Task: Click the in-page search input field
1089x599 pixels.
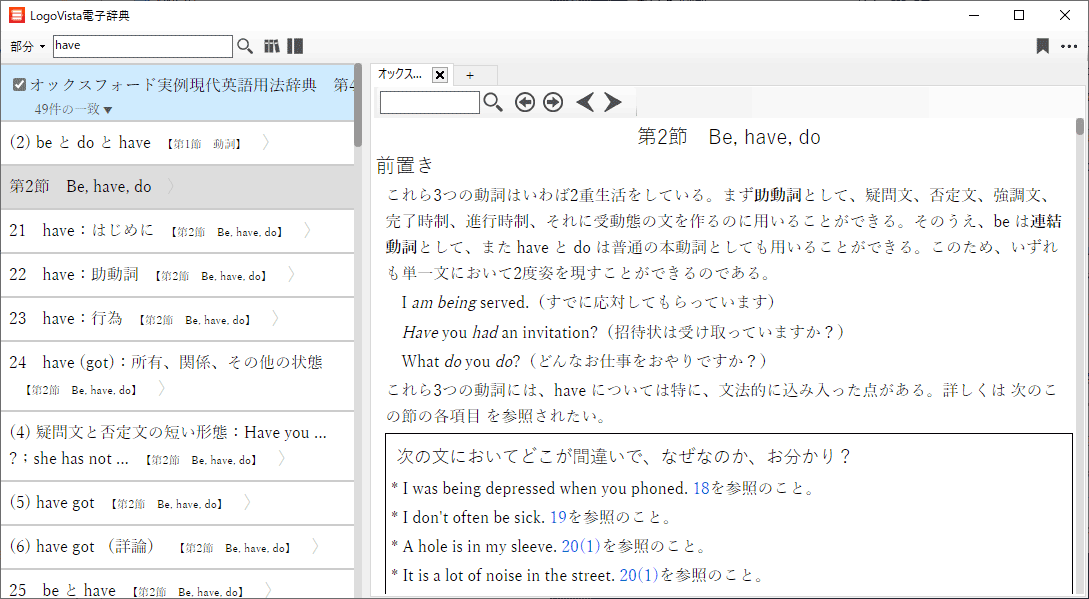Action: 429,102
